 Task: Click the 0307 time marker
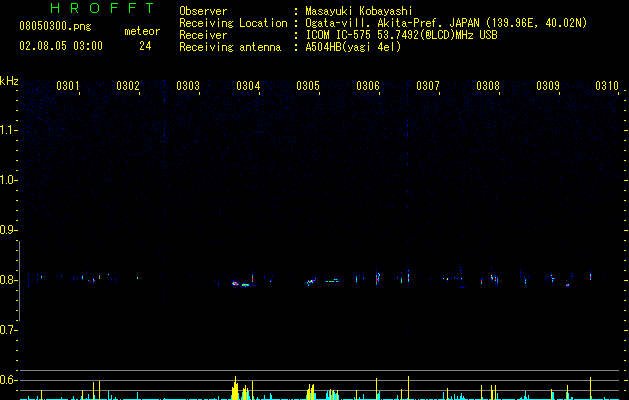[x=428, y=86]
